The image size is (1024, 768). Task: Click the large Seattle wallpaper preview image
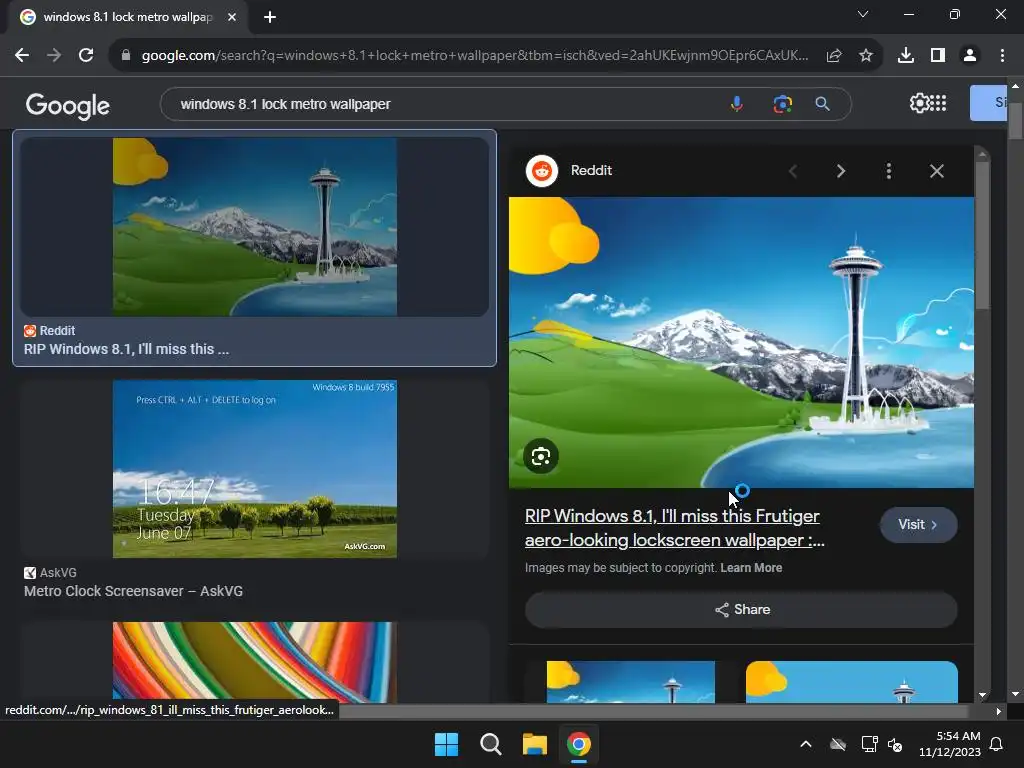741,342
